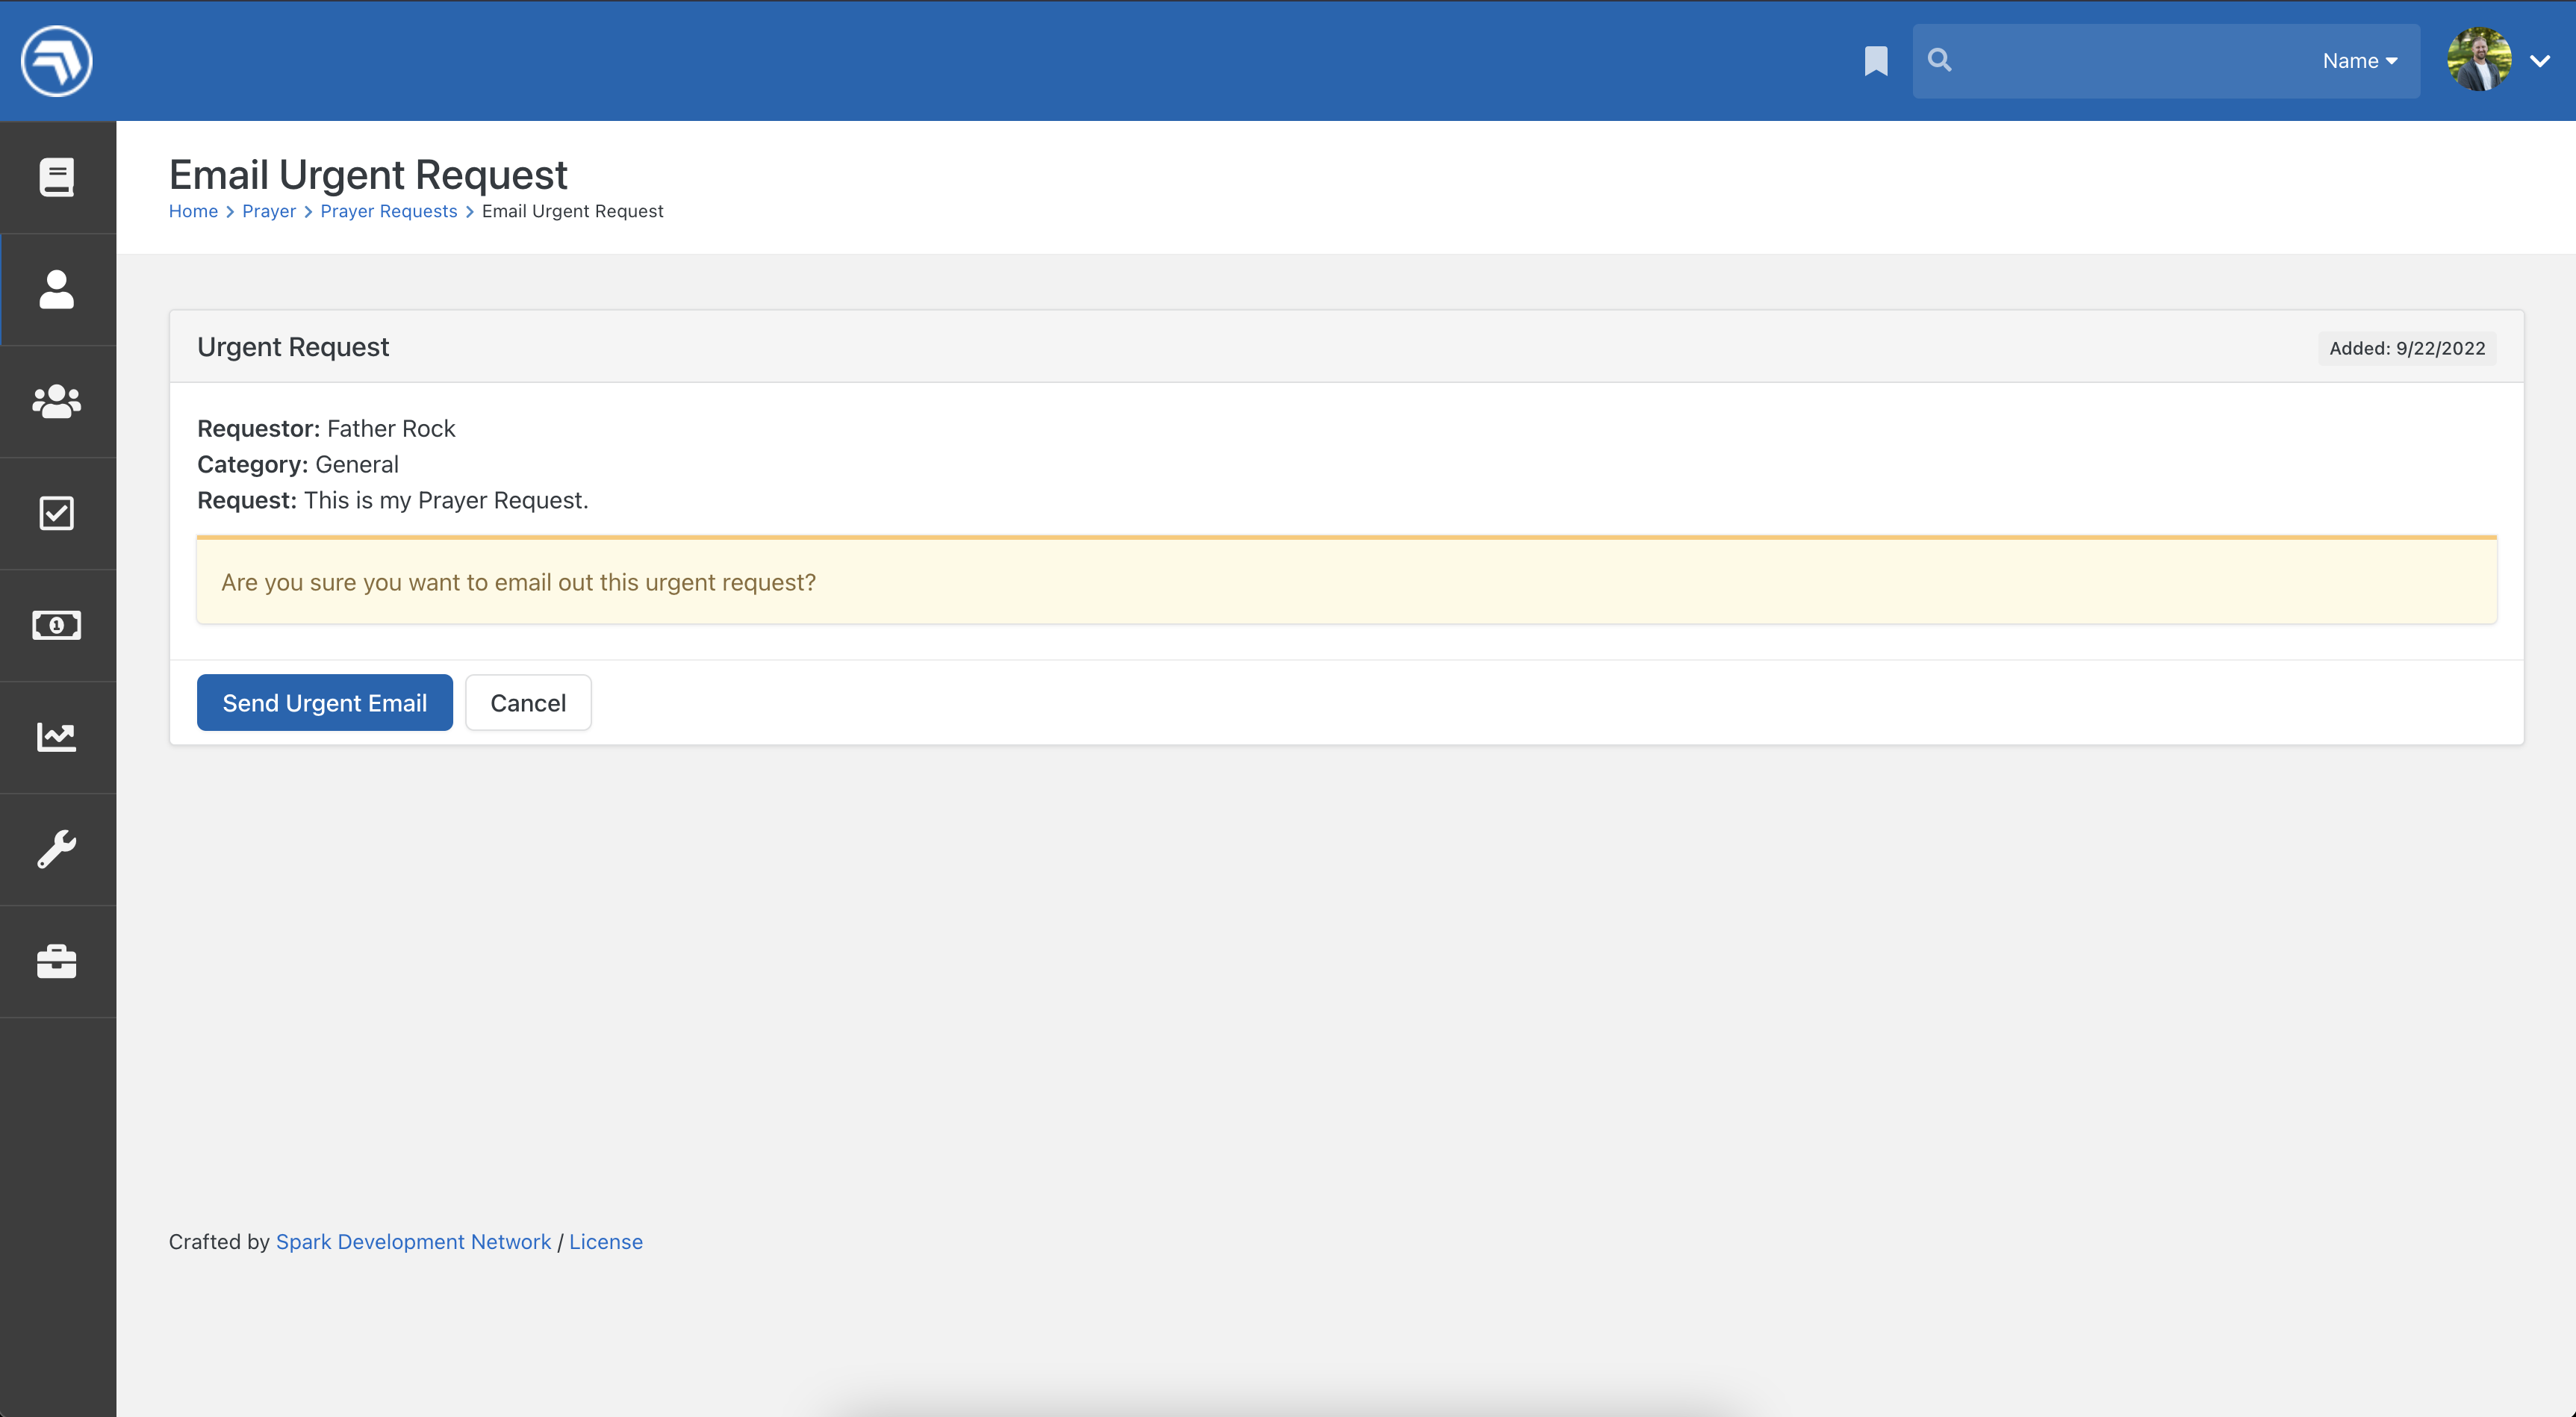Screen dimensions: 2576x1417
Task: Click the Category General text
Action: [298, 464]
